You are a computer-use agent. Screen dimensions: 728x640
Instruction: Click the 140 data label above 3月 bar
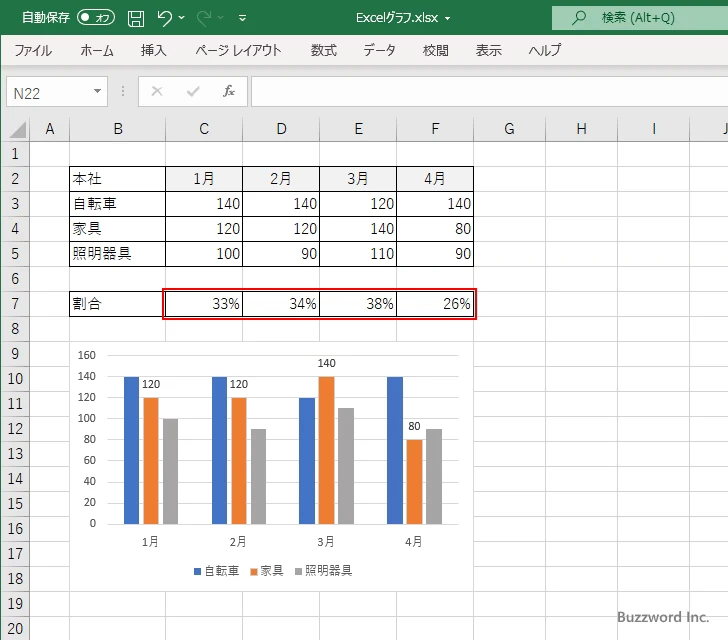click(x=326, y=363)
